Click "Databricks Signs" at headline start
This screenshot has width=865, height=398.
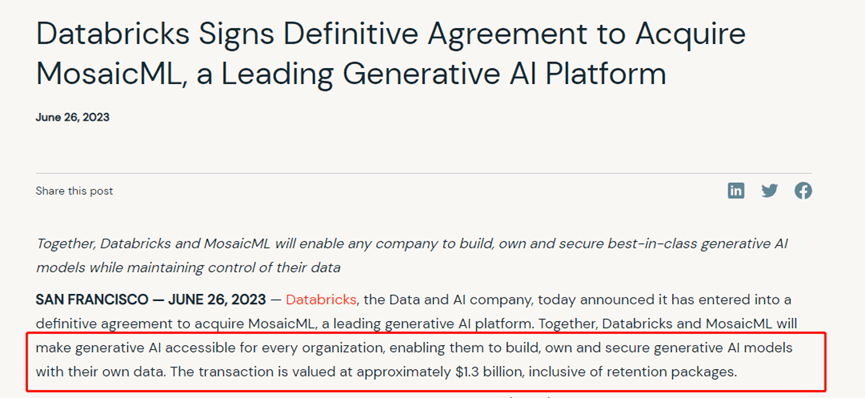155,34
